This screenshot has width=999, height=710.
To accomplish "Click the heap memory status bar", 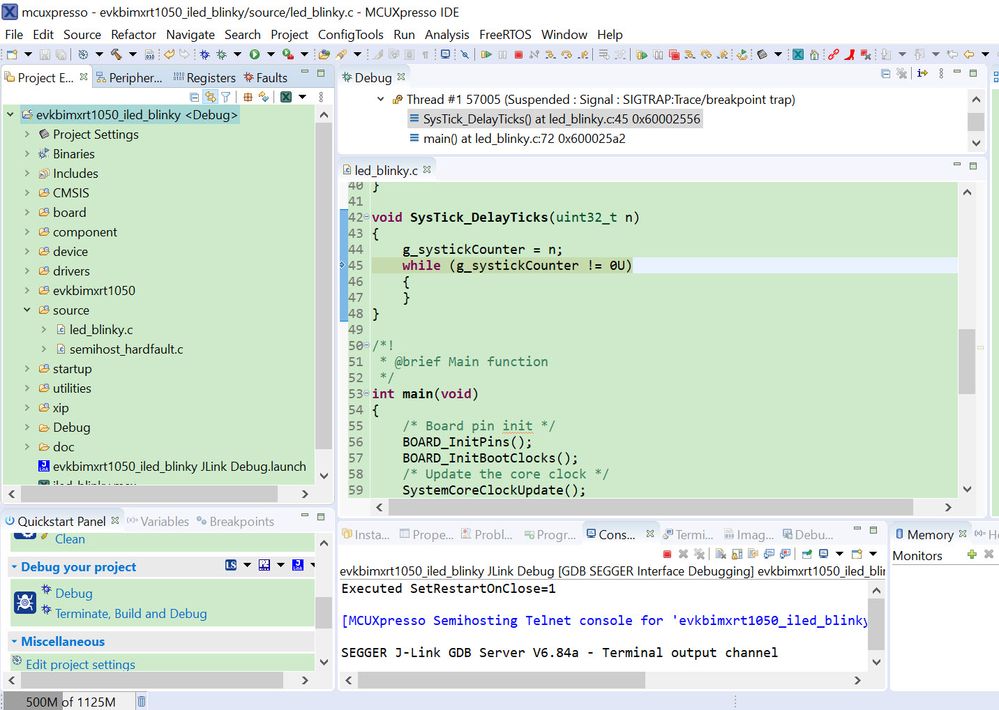I will pos(68,702).
